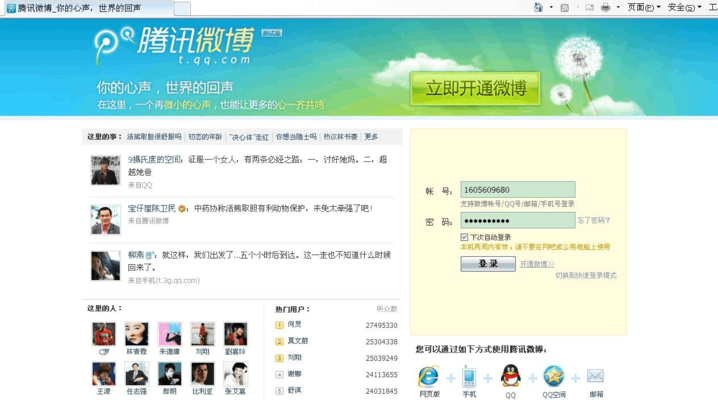The width and height of the screenshot is (718, 400).
Task: Click the 网页版 Internet Explorer icon
Action: coord(429,376)
